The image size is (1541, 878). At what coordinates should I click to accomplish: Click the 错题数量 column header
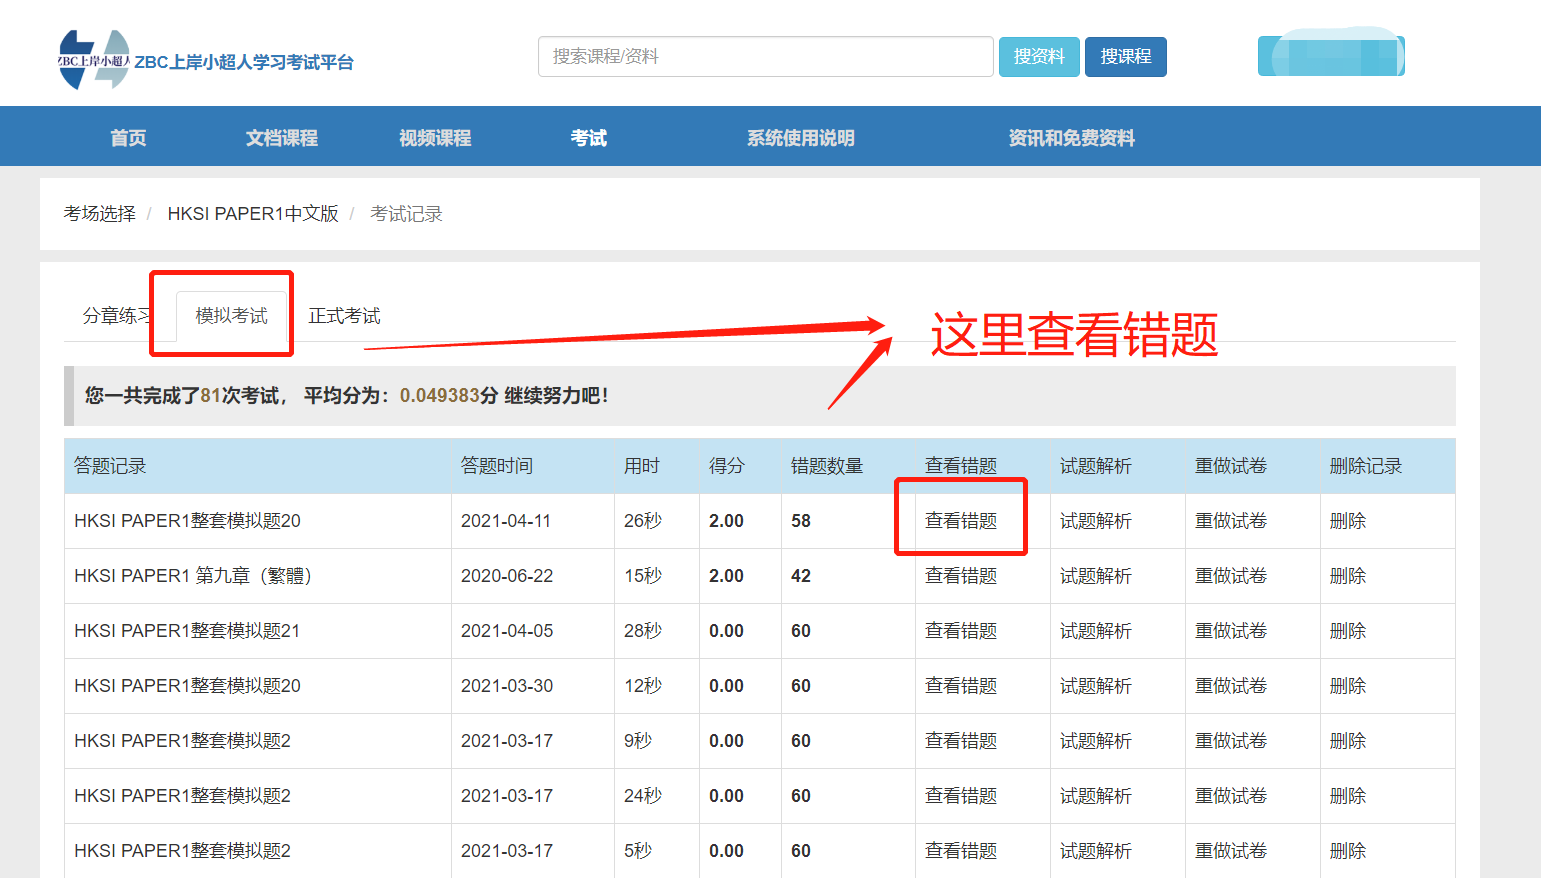click(827, 466)
